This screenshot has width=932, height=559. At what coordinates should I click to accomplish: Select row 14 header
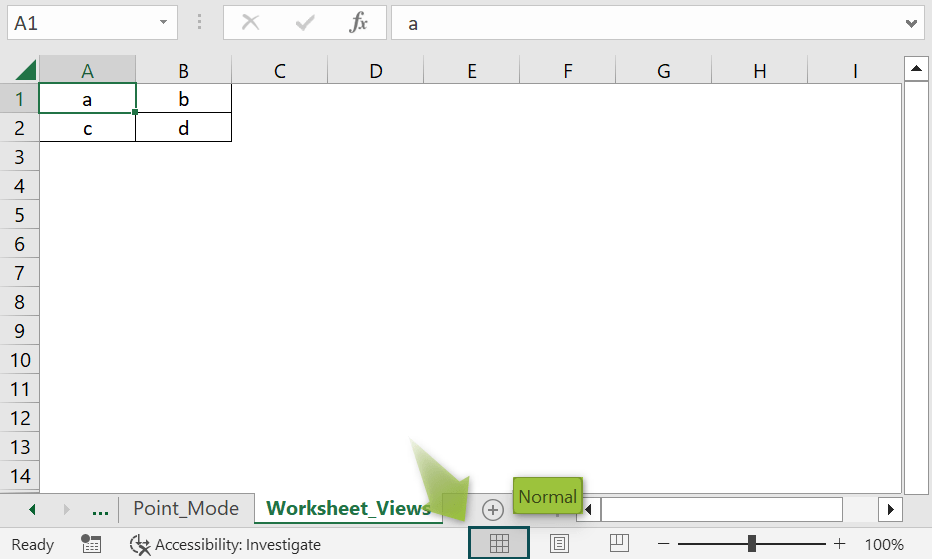[20, 476]
